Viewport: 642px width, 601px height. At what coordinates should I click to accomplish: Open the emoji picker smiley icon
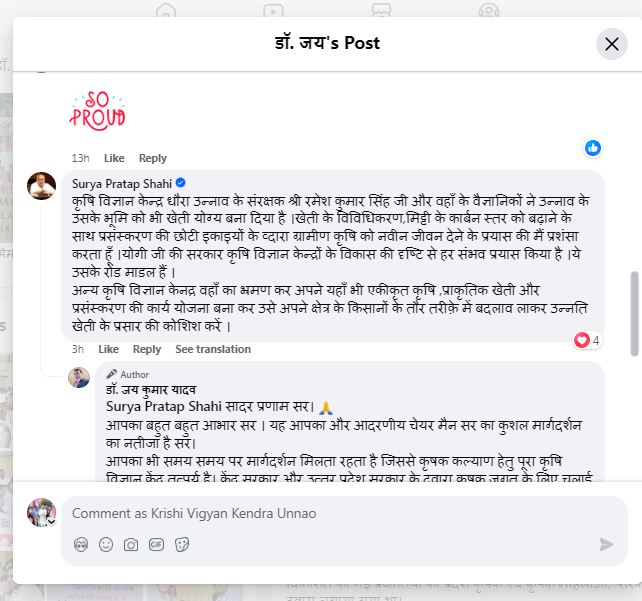(x=106, y=545)
